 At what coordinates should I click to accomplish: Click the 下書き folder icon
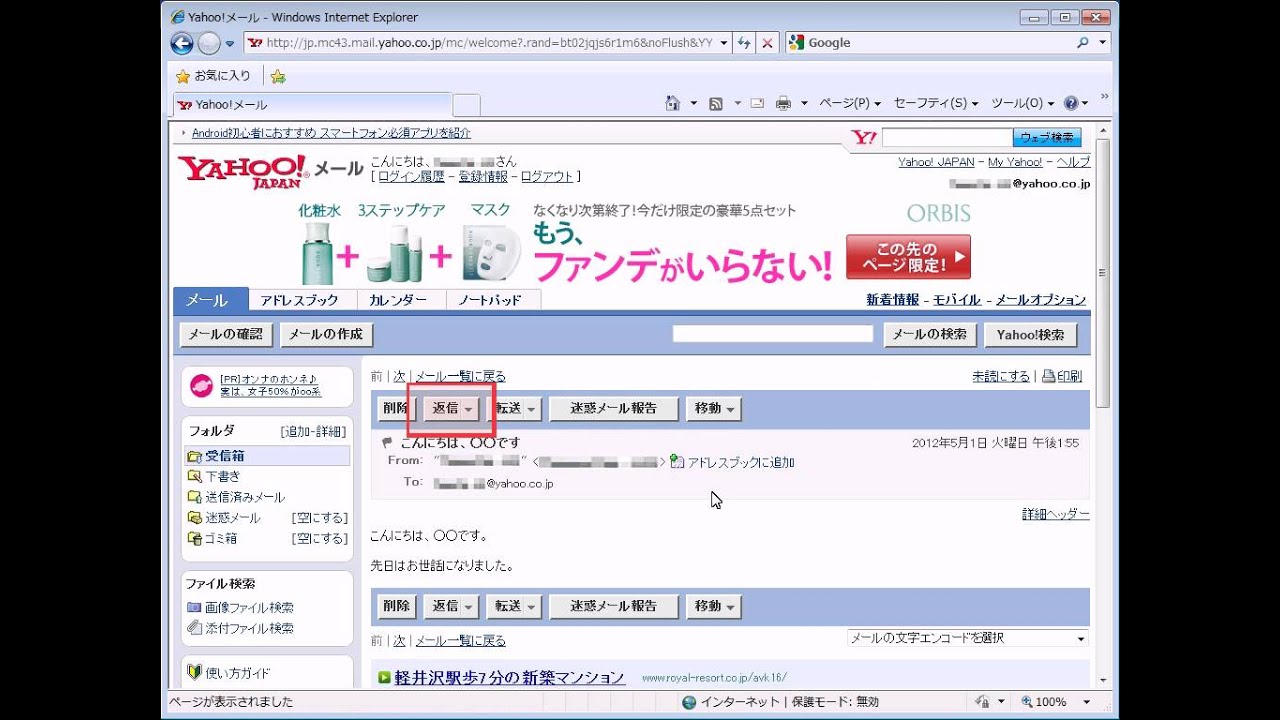pyautogui.click(x=194, y=477)
